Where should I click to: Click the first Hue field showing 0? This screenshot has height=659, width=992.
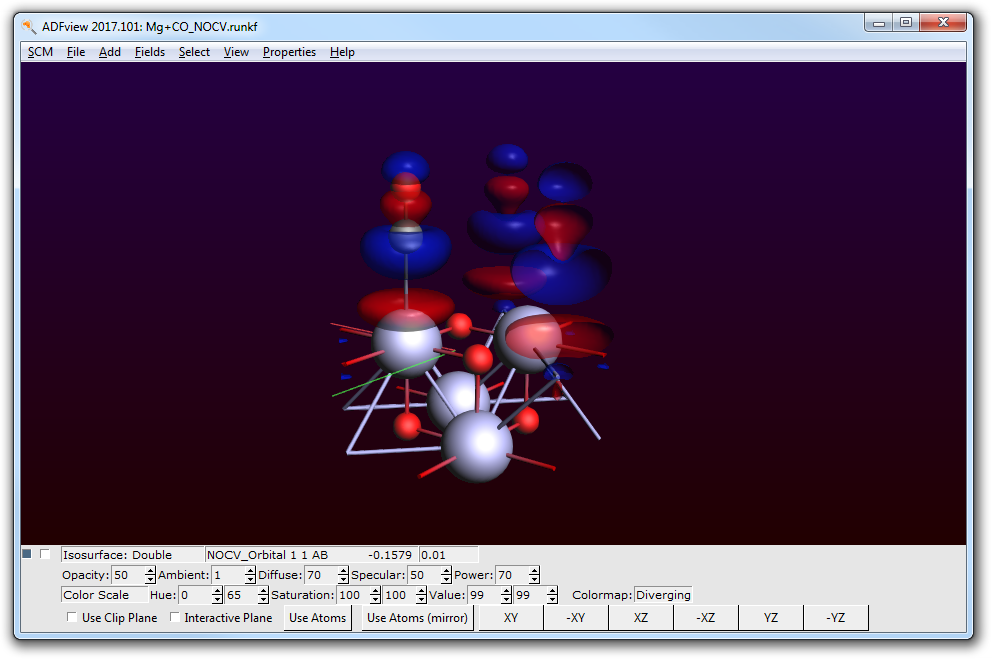[195, 594]
